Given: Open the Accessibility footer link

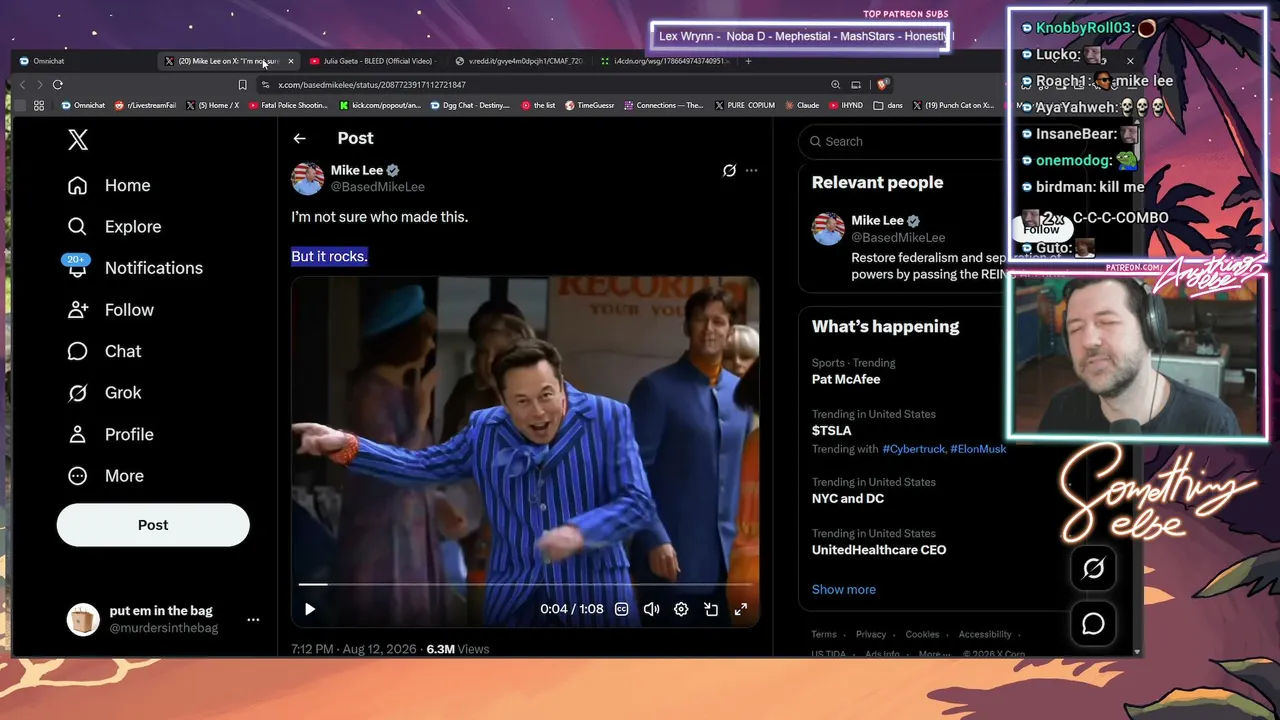Looking at the screenshot, I should click(985, 634).
